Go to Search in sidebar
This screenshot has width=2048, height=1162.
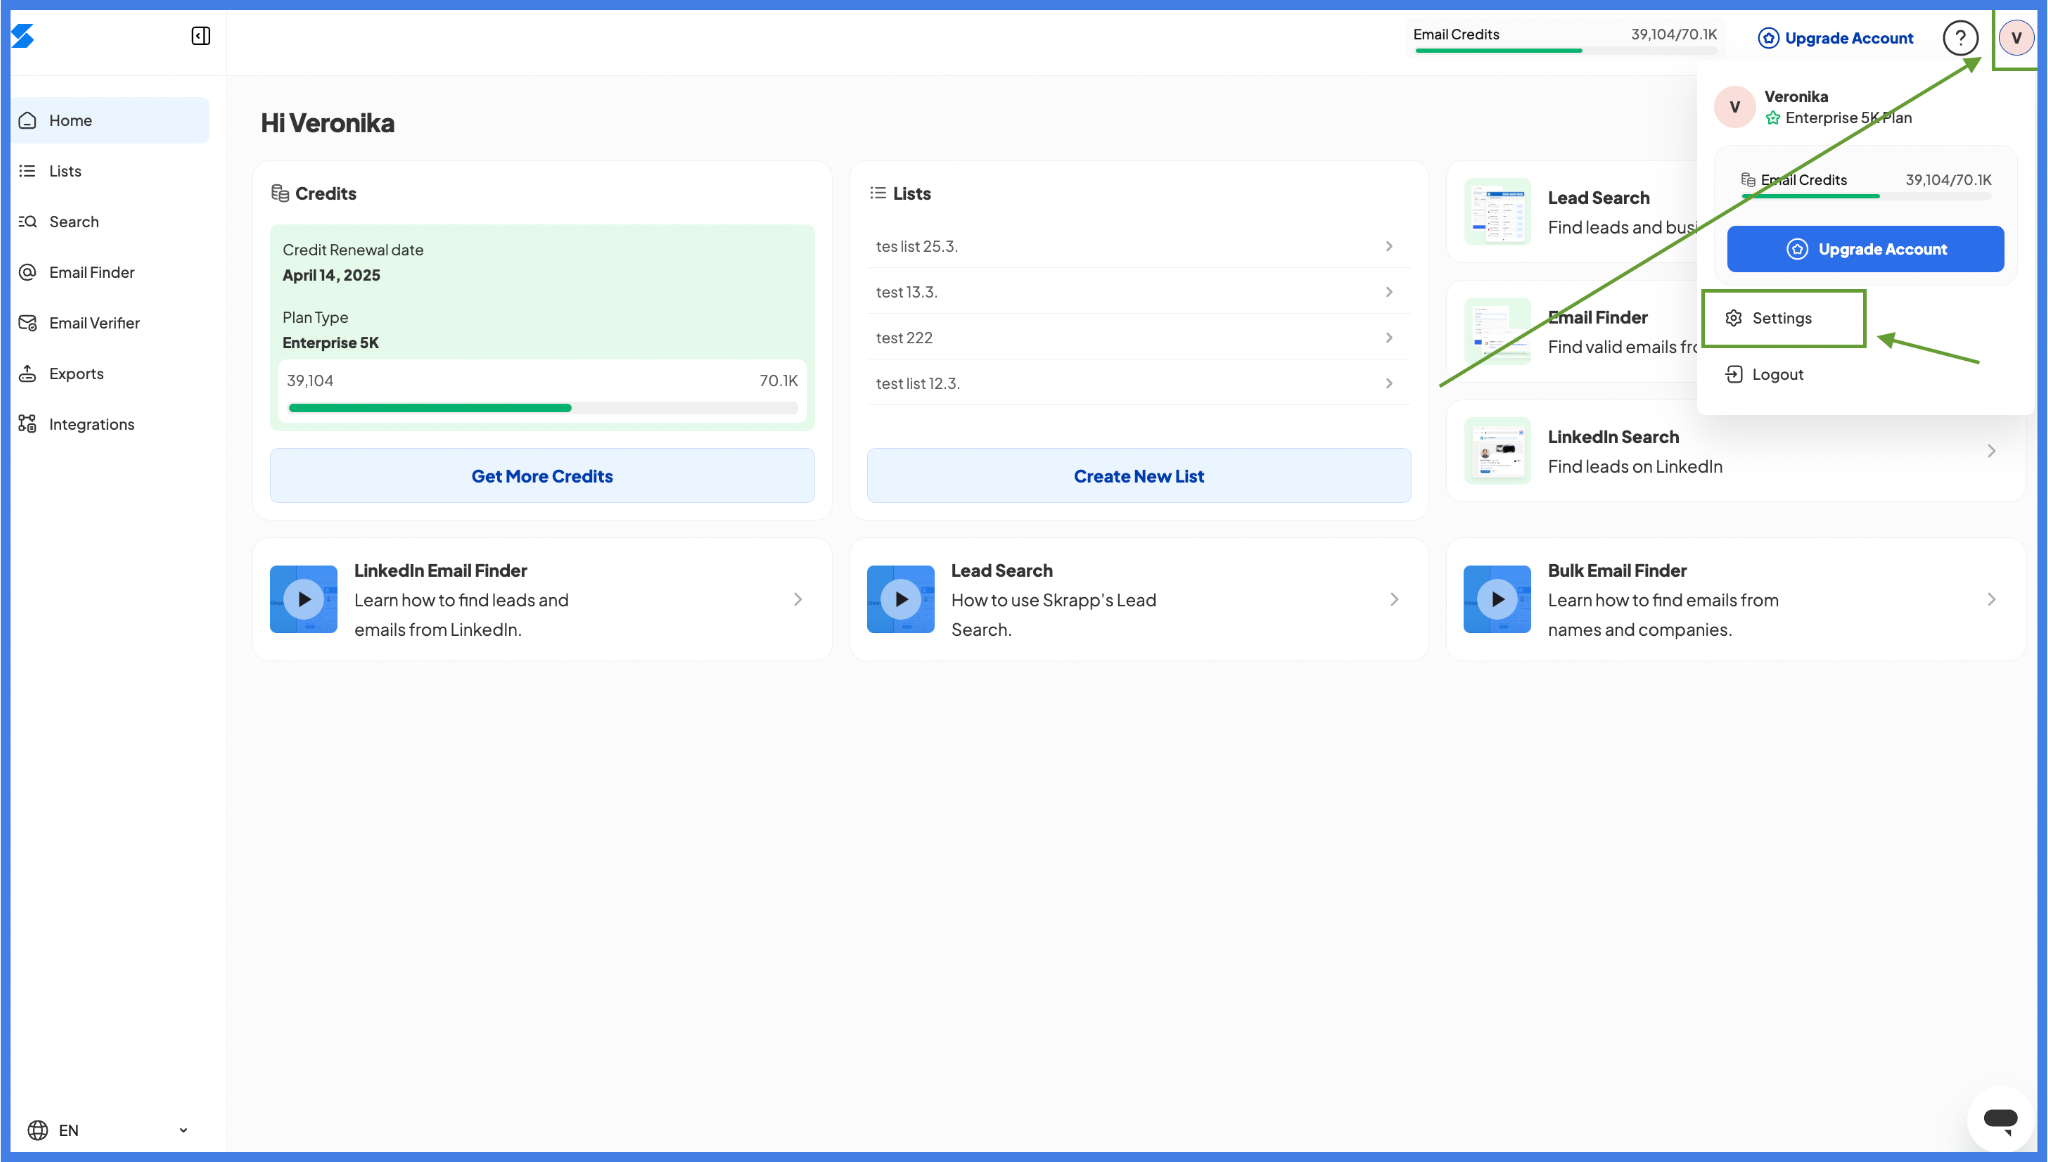point(111,222)
